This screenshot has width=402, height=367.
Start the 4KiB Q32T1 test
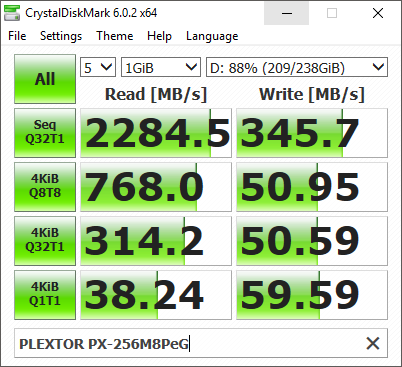pos(45,241)
